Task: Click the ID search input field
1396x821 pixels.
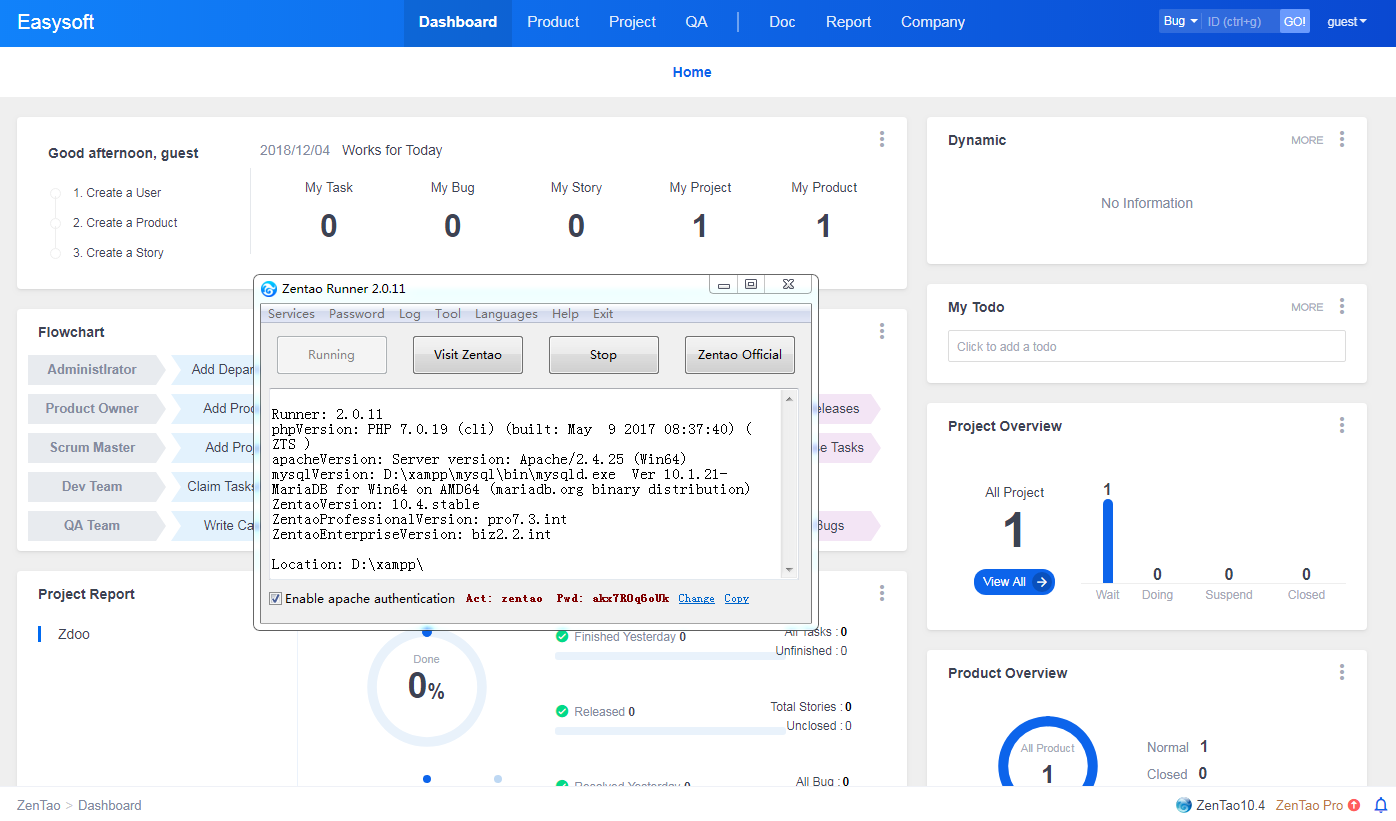Action: (x=1241, y=21)
